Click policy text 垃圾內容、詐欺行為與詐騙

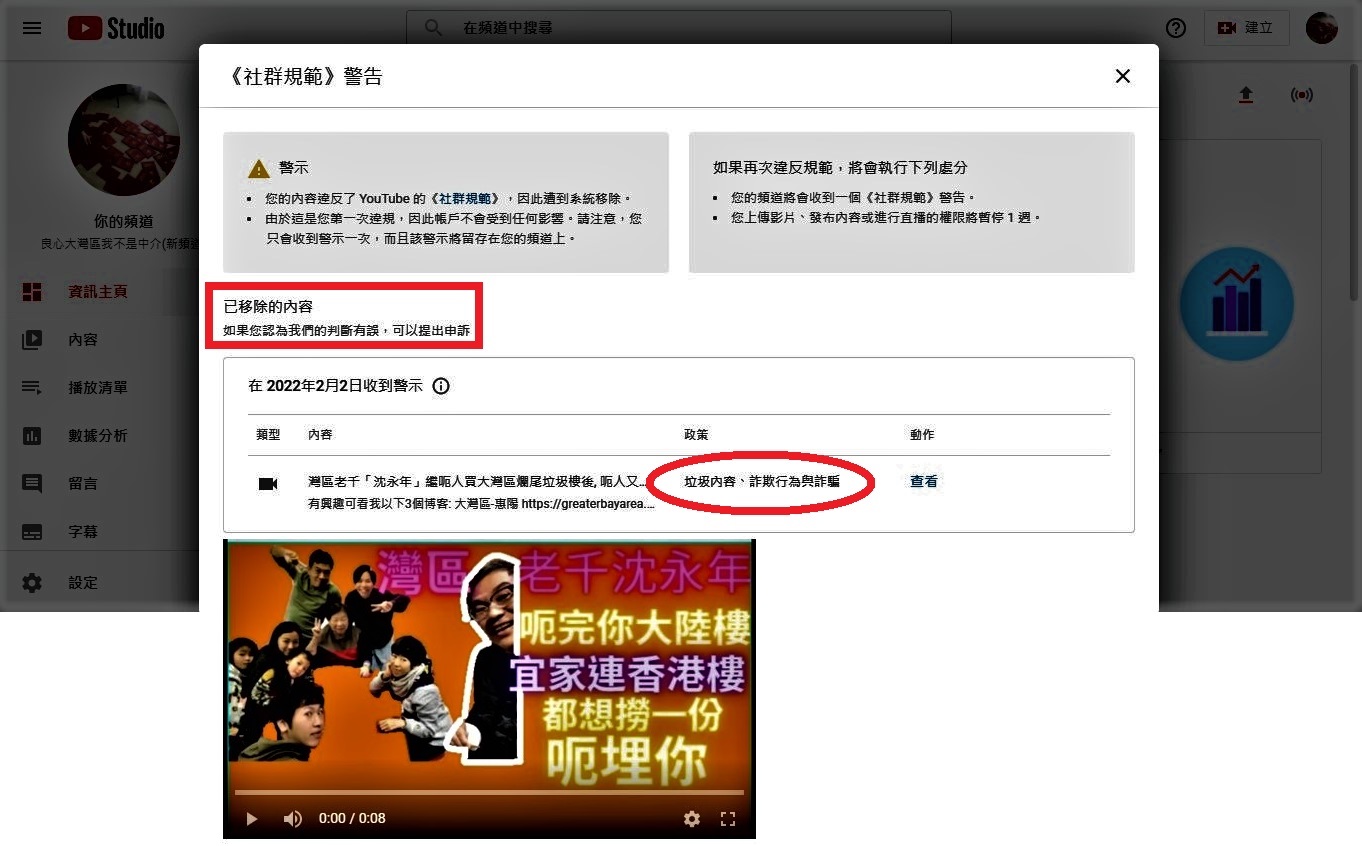click(x=762, y=482)
